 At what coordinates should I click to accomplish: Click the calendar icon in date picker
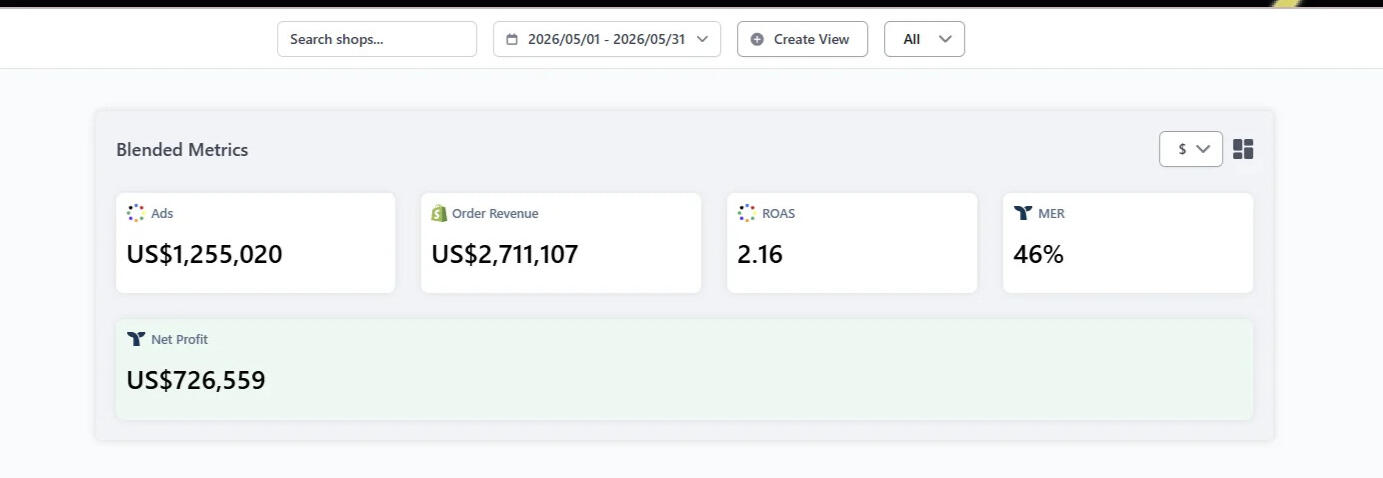tap(512, 39)
